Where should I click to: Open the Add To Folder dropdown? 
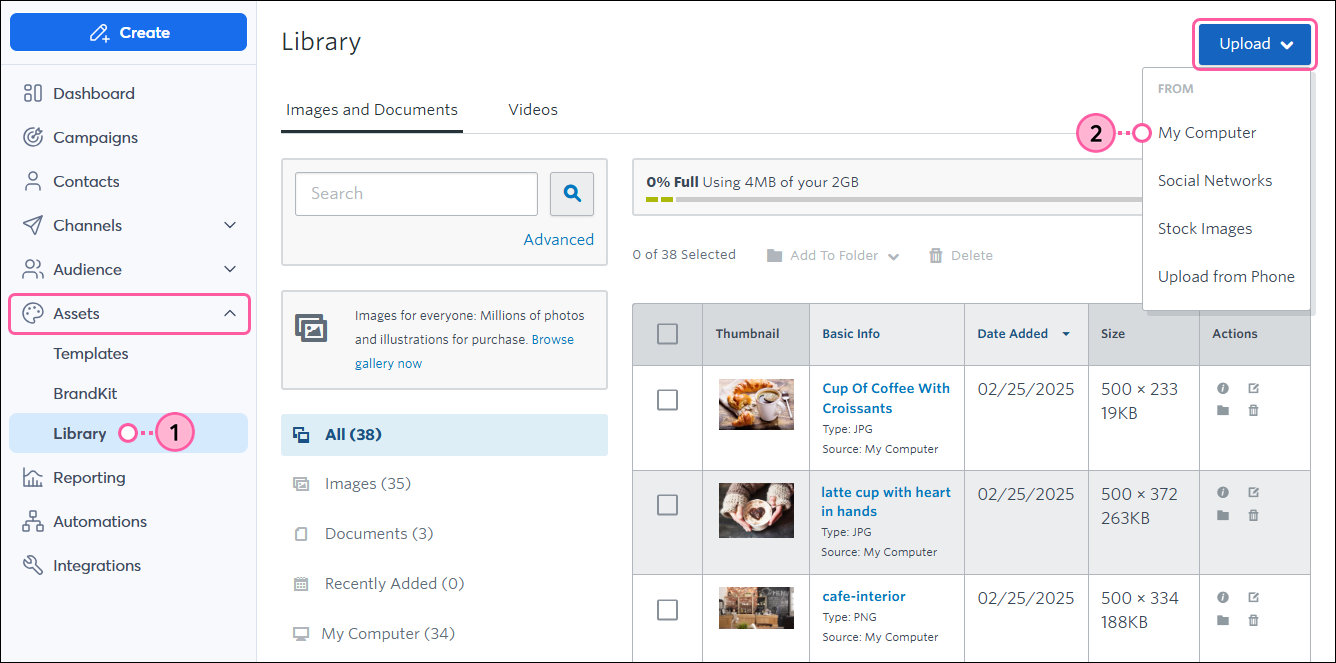832,255
